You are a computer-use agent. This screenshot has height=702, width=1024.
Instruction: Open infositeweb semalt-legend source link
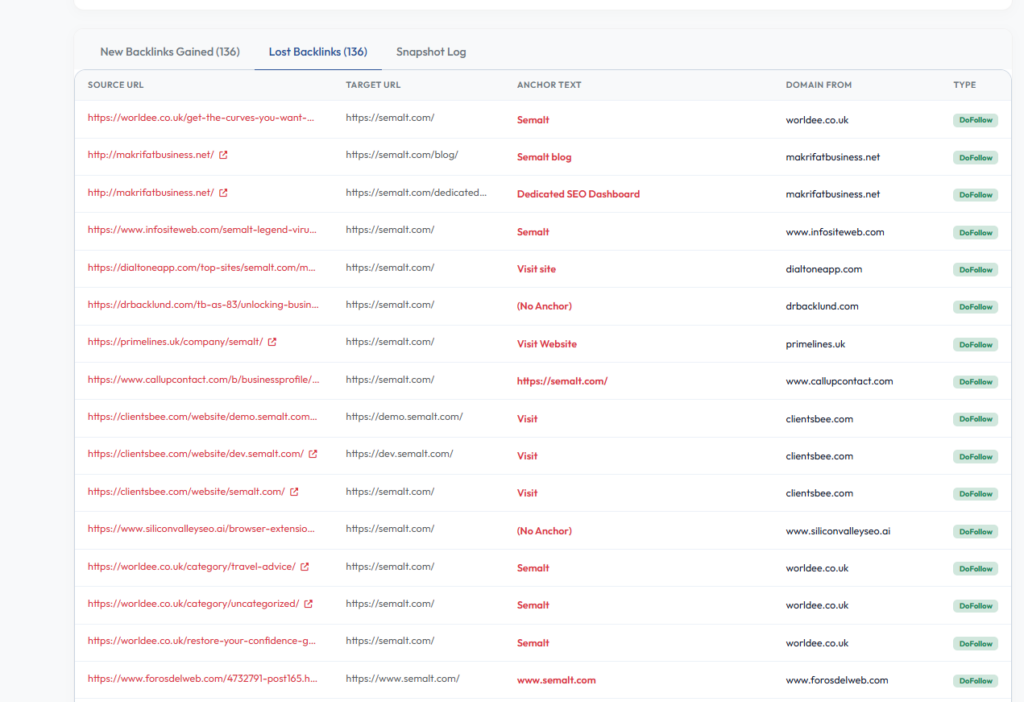pyautogui.click(x=202, y=230)
